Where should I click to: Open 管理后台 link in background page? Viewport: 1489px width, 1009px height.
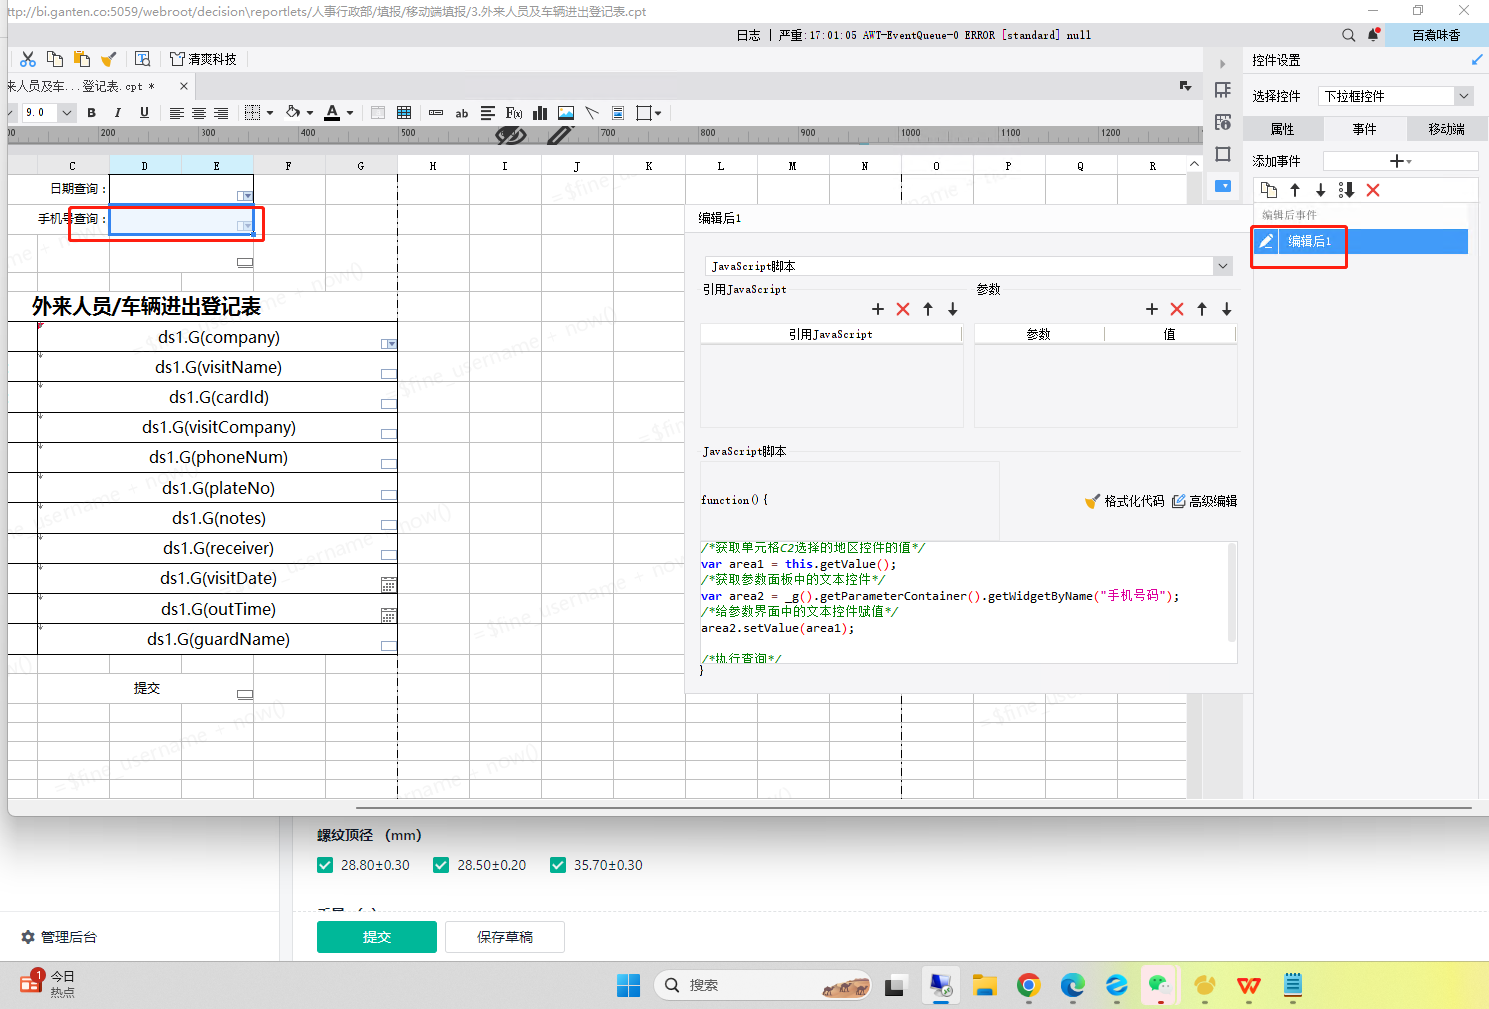59,937
